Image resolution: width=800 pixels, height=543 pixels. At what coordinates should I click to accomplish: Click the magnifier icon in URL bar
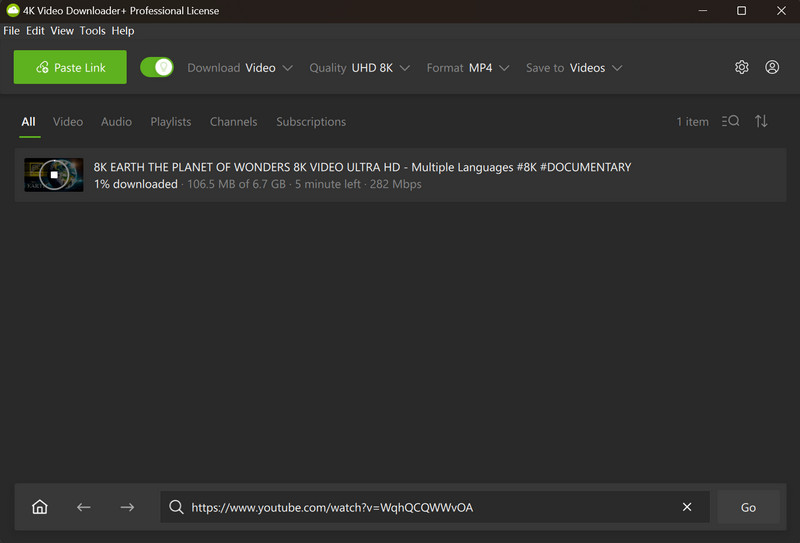tap(177, 507)
